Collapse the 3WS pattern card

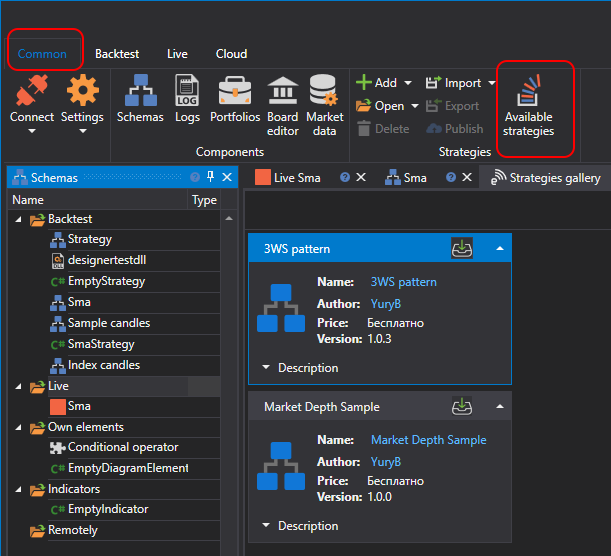click(x=500, y=248)
